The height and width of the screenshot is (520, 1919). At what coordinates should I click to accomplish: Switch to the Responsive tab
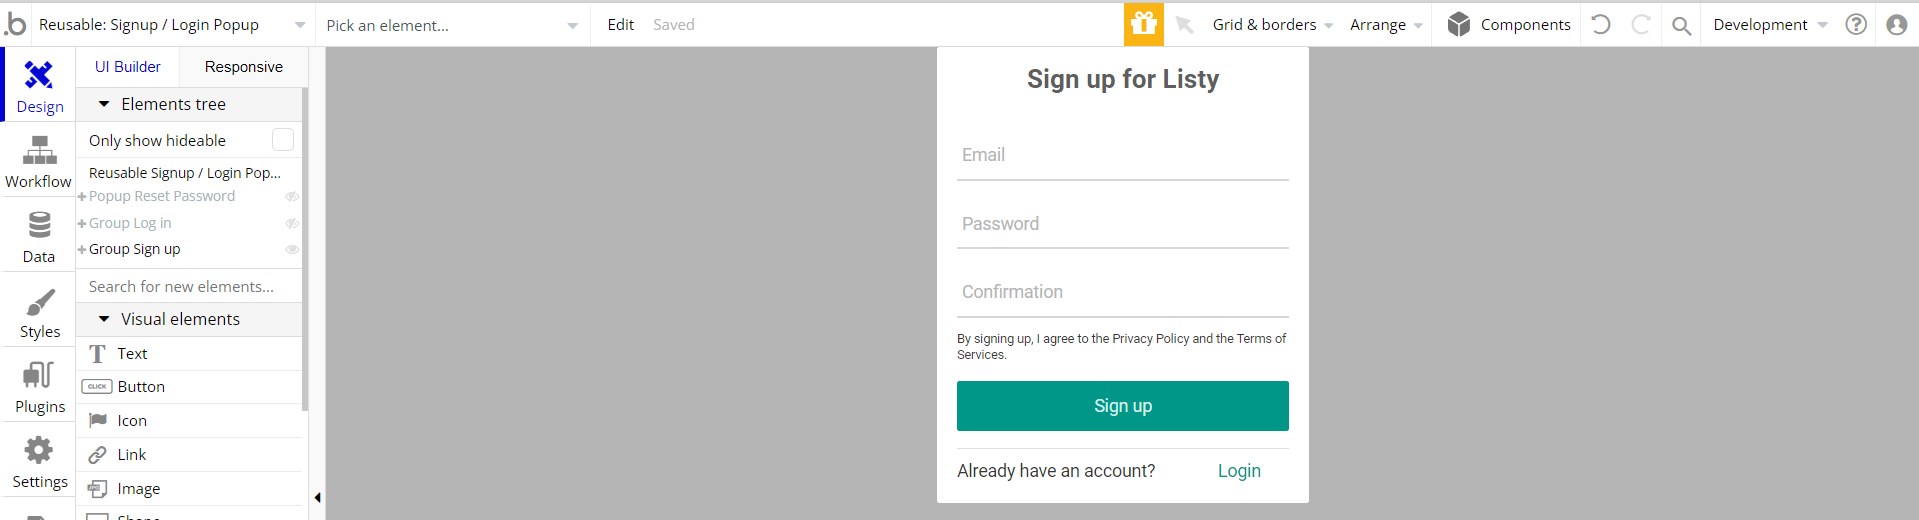[x=243, y=67]
